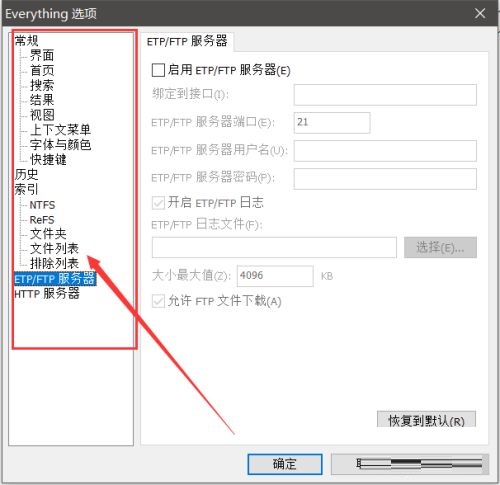Open 字体与颜色 settings

coord(60,145)
